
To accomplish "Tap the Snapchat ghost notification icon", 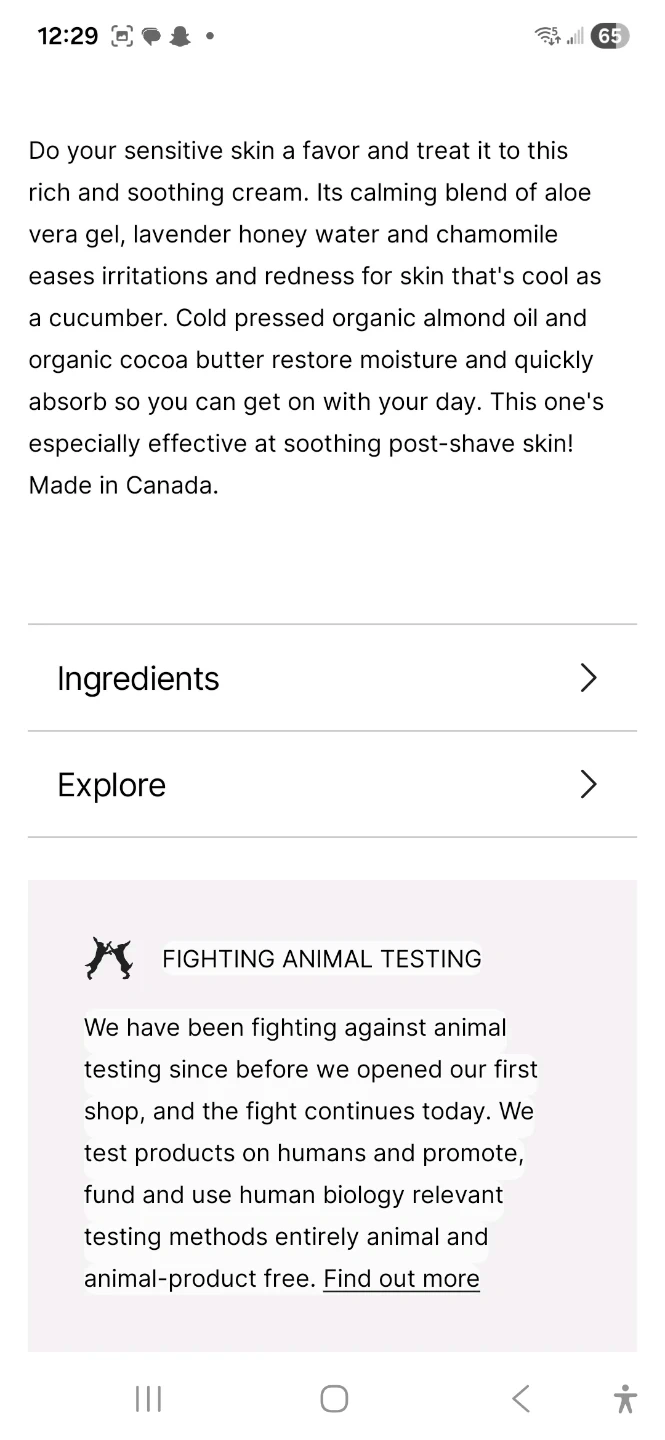I will (x=180, y=37).
